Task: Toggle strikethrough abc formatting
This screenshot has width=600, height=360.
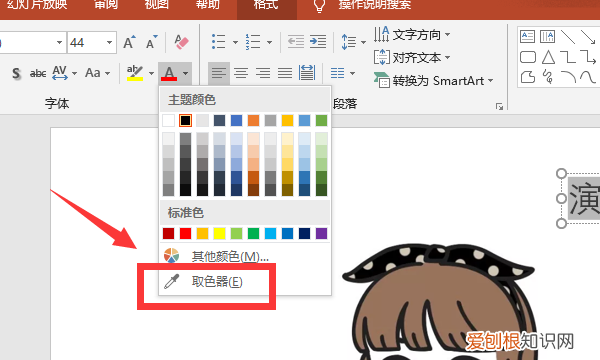Action: coord(38,73)
